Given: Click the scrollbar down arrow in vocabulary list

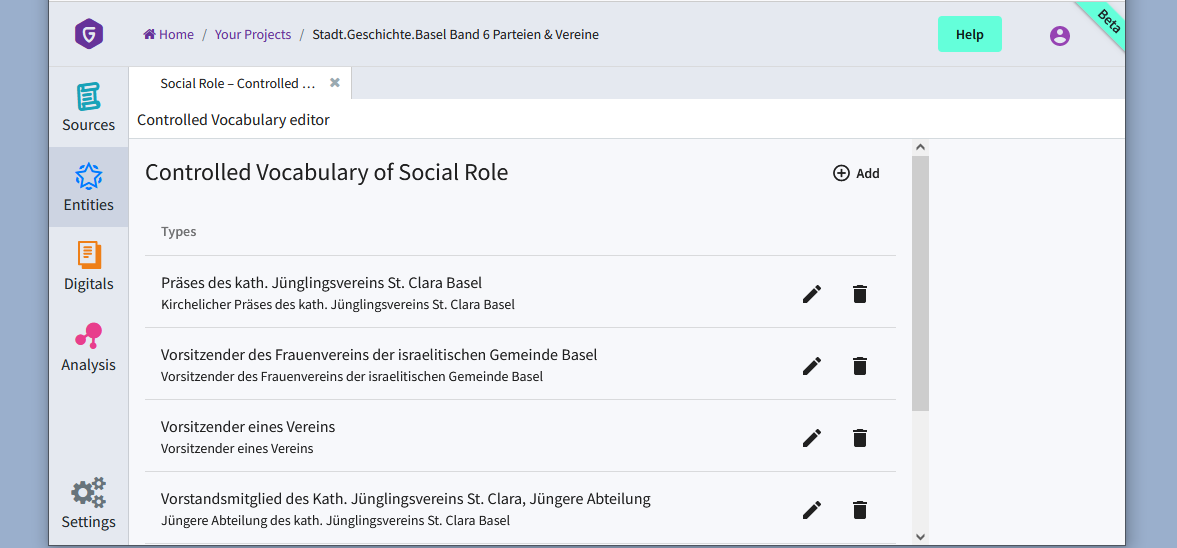Looking at the screenshot, I should coord(920,537).
